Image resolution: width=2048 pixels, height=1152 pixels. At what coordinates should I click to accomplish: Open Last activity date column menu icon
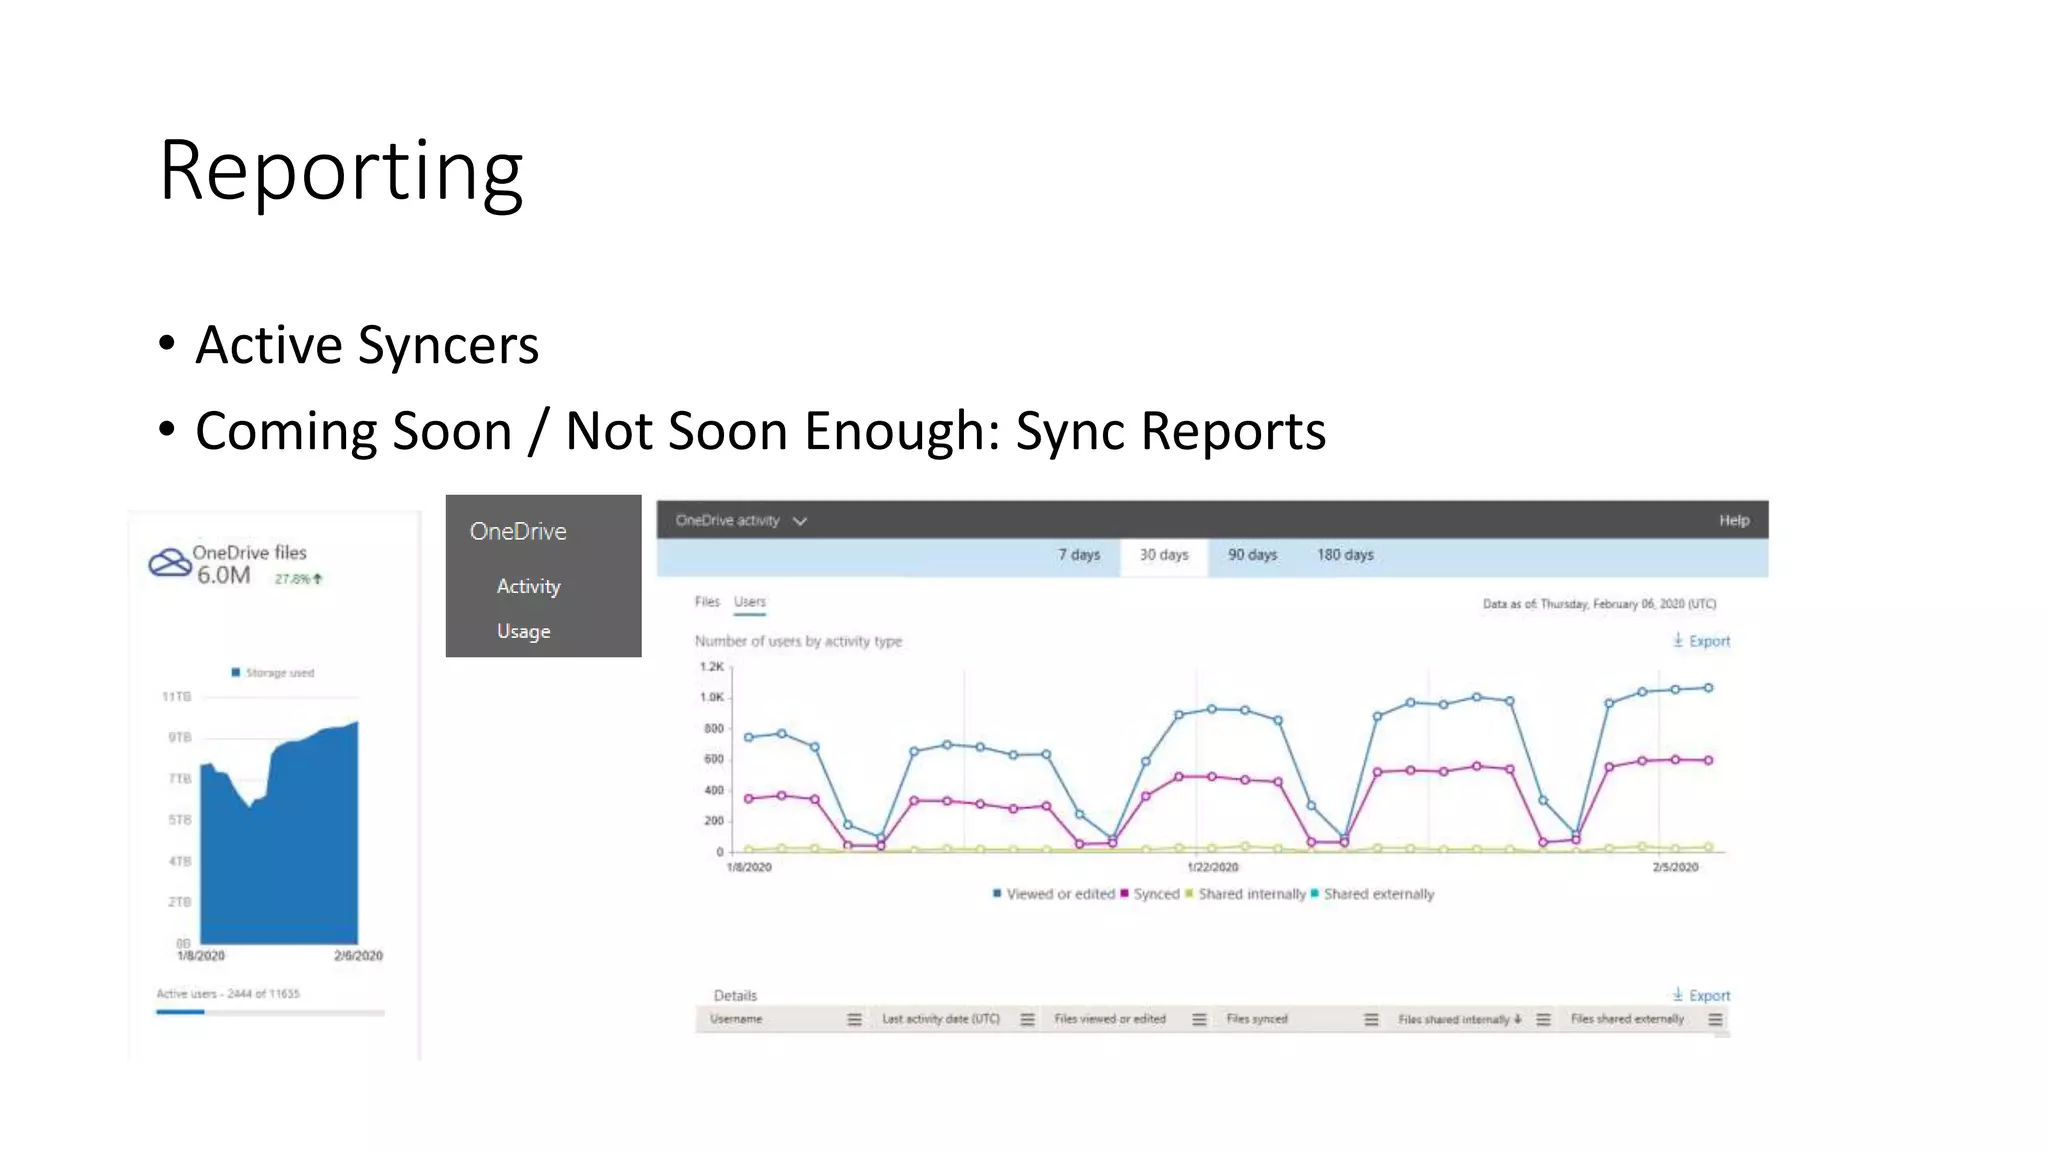pyautogui.click(x=1027, y=1020)
